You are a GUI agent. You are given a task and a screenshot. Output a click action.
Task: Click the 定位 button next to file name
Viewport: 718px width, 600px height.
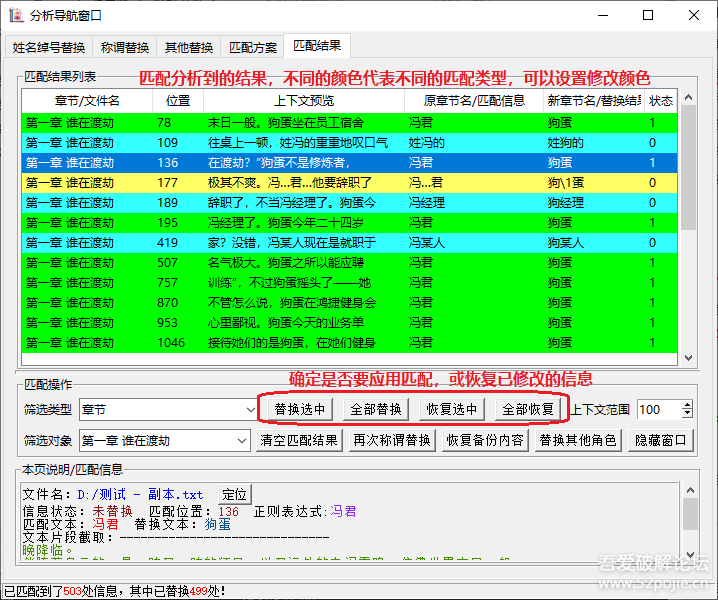tap(234, 495)
